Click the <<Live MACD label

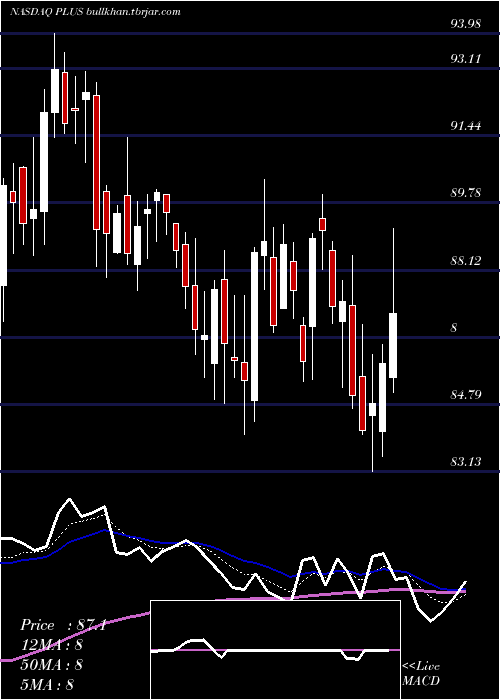point(421,673)
